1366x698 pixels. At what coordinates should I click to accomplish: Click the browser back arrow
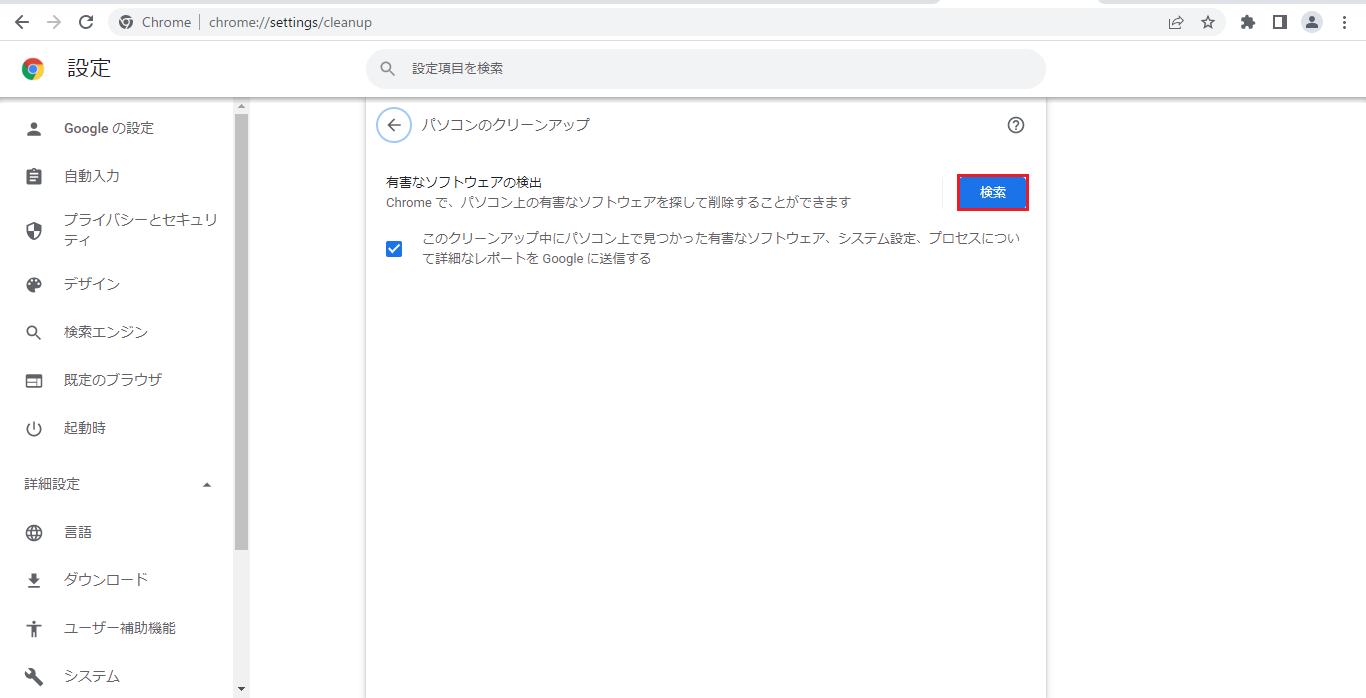(x=22, y=22)
